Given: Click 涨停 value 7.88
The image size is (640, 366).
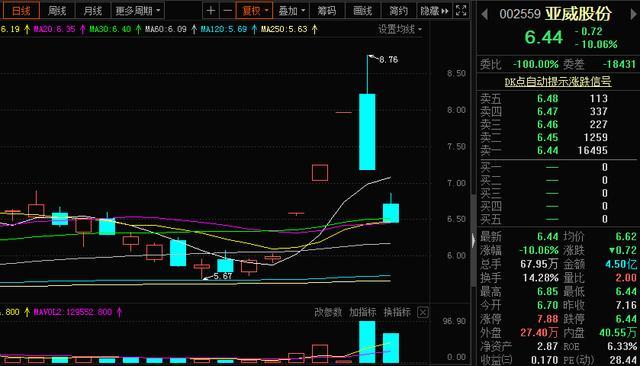Looking at the screenshot, I should (547, 319).
